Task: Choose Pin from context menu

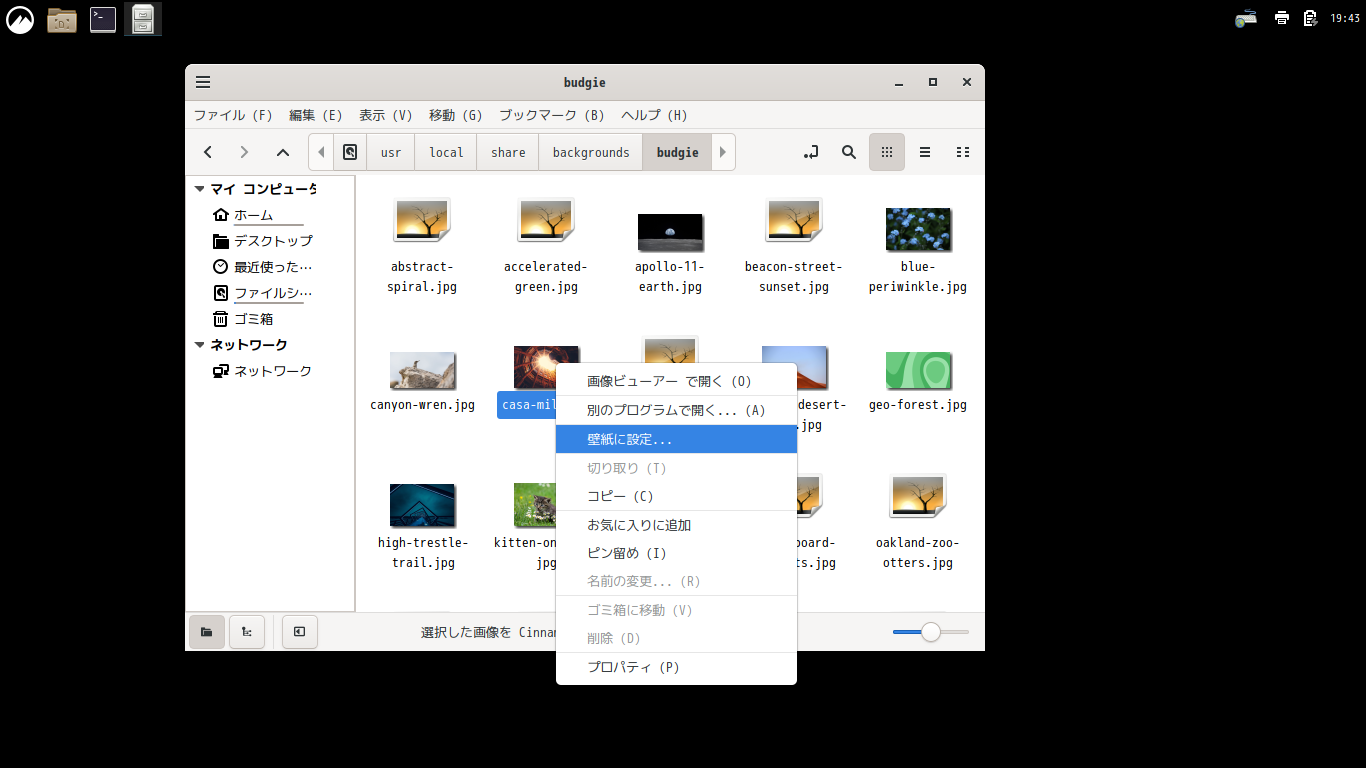Action: coord(676,553)
